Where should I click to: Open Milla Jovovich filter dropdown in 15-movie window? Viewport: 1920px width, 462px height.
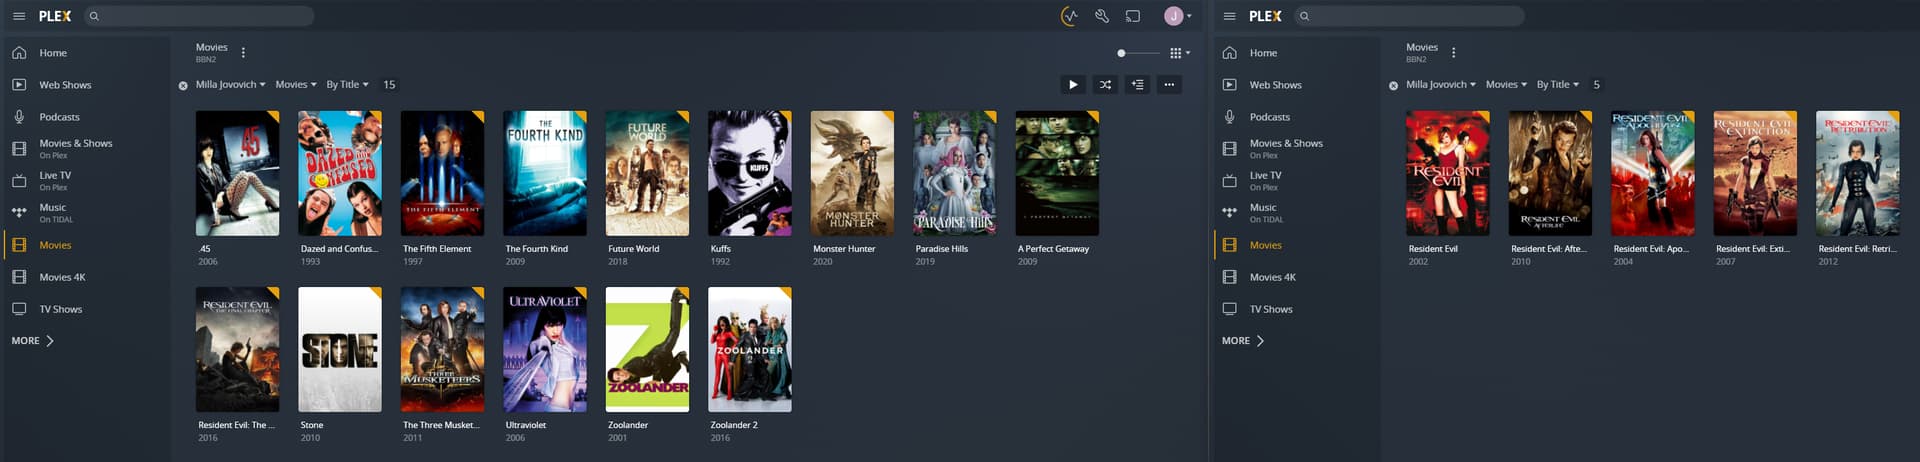click(231, 85)
